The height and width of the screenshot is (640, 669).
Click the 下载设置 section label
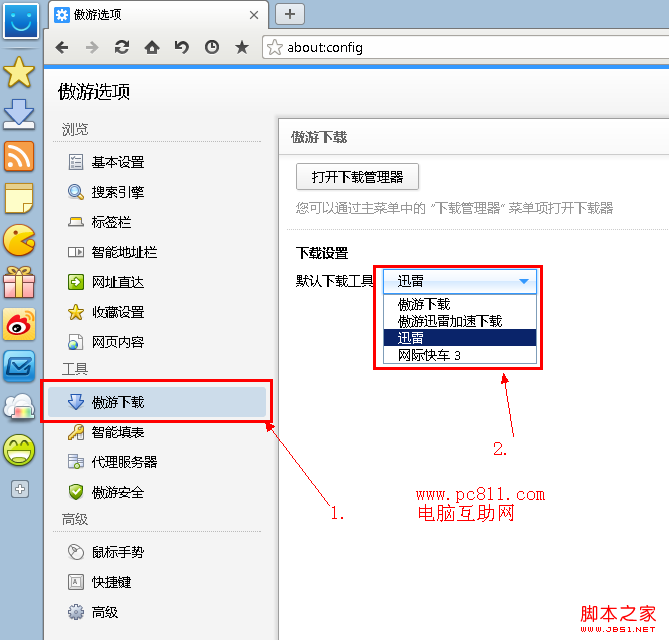coord(322,253)
